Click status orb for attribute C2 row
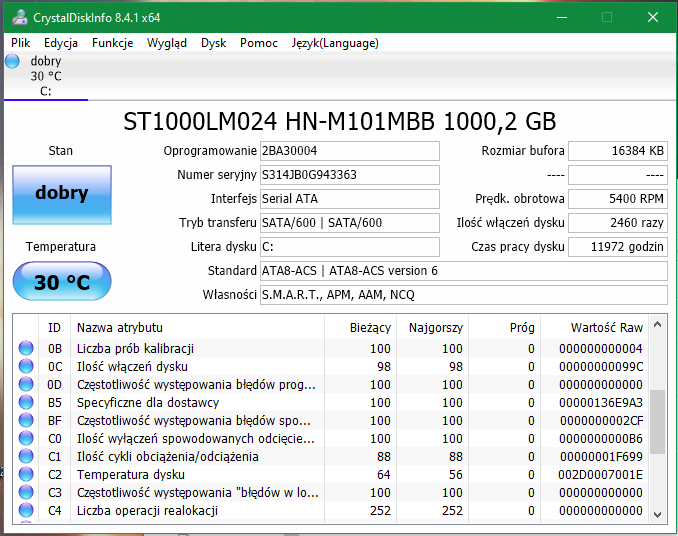The height and width of the screenshot is (536, 678). pyautogui.click(x=26, y=475)
